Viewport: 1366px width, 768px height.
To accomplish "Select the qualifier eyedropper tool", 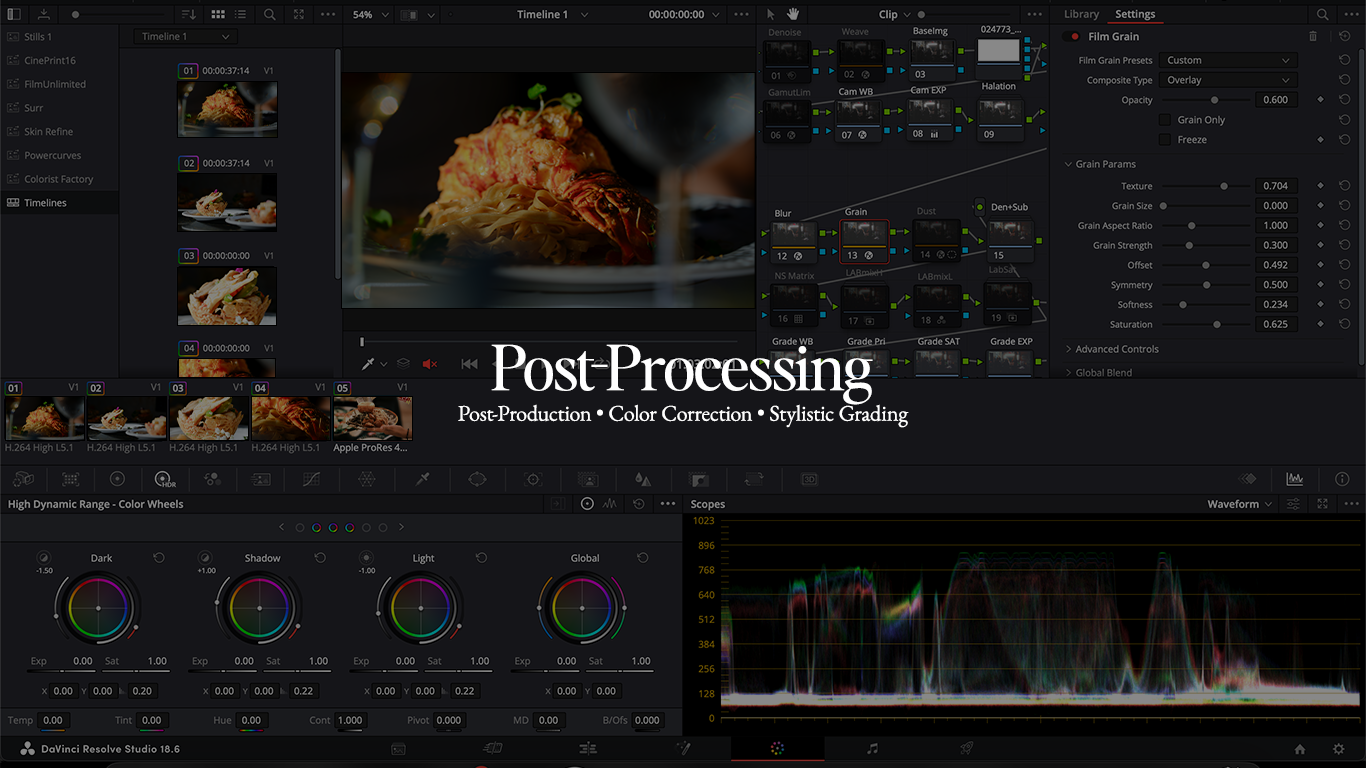I will coord(421,479).
